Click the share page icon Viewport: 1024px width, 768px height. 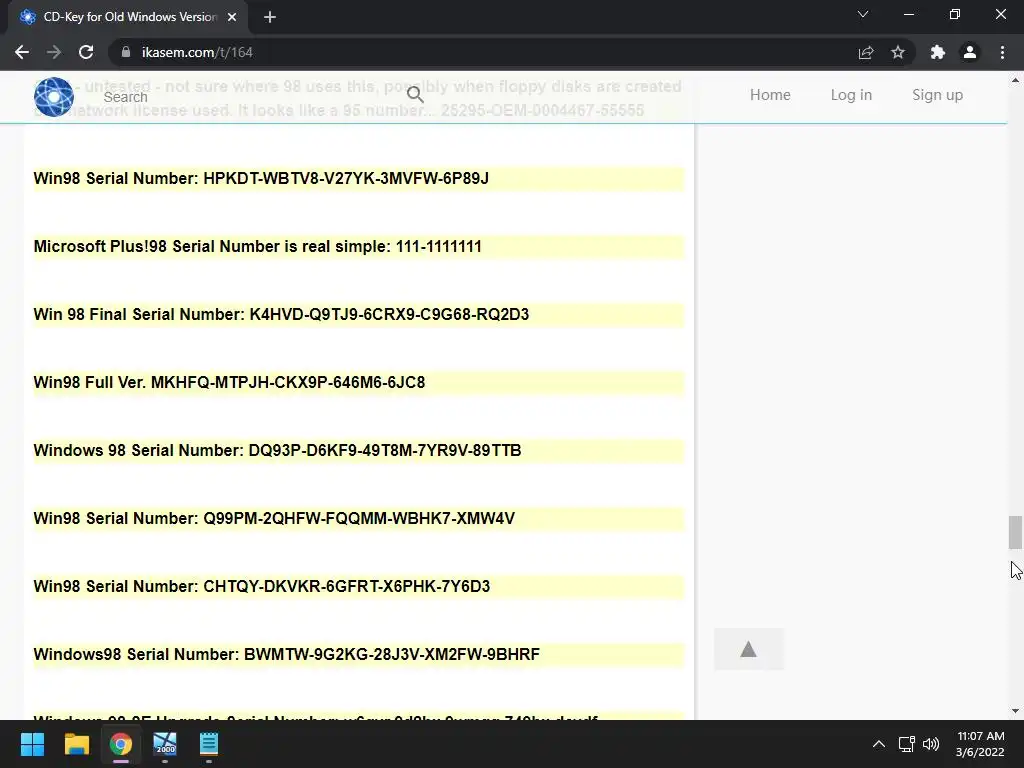866,52
